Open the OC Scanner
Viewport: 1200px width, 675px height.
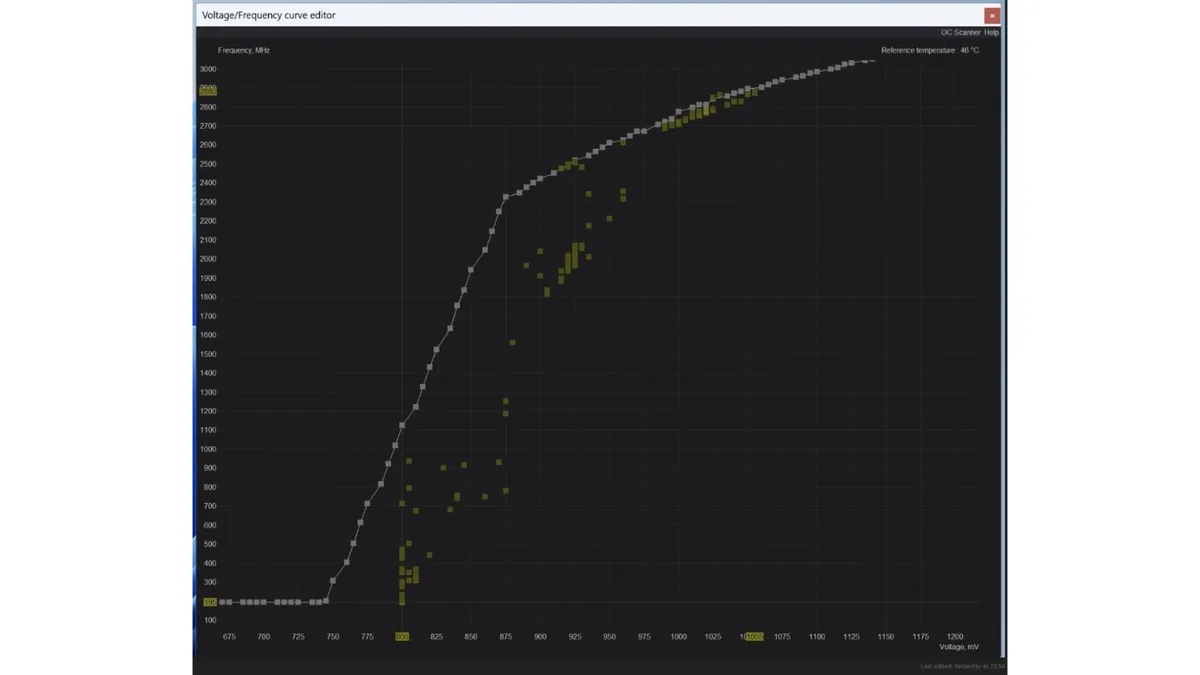point(961,32)
